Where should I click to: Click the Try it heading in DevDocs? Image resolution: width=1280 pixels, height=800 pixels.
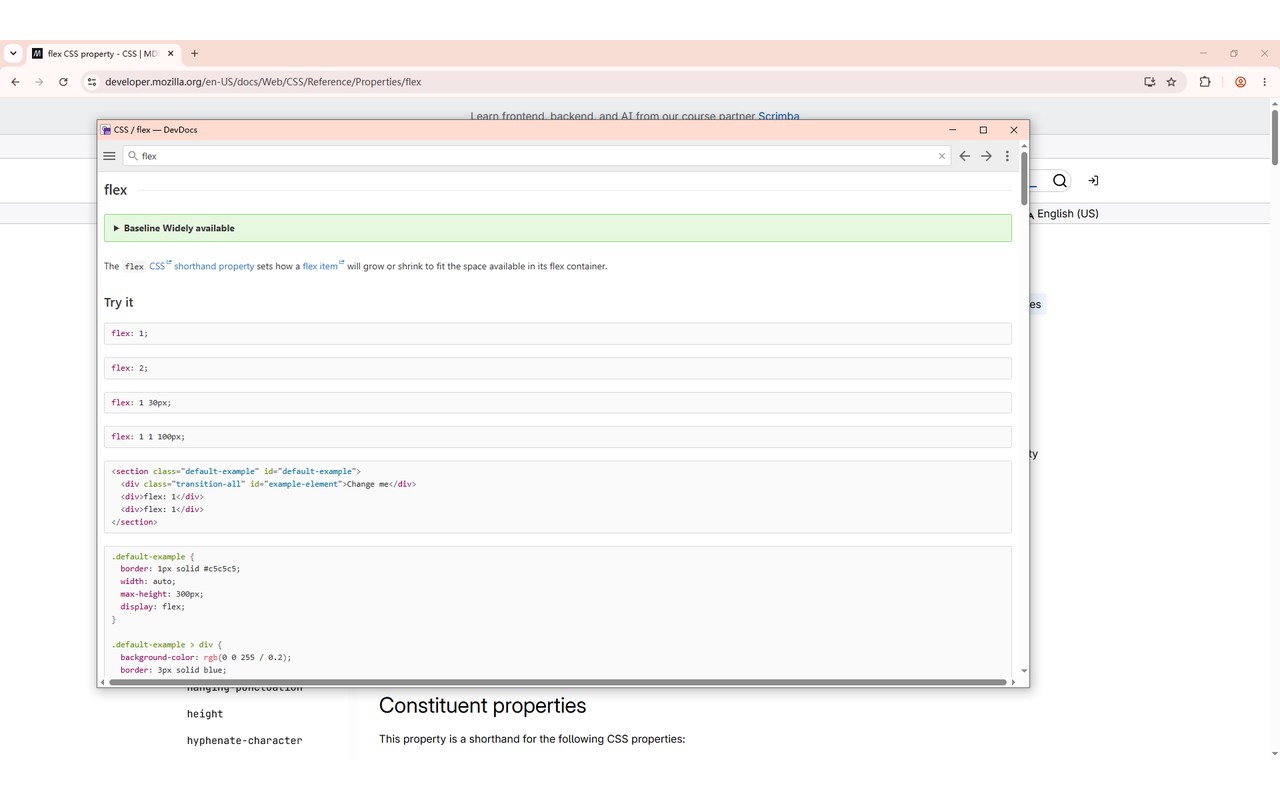point(118,303)
